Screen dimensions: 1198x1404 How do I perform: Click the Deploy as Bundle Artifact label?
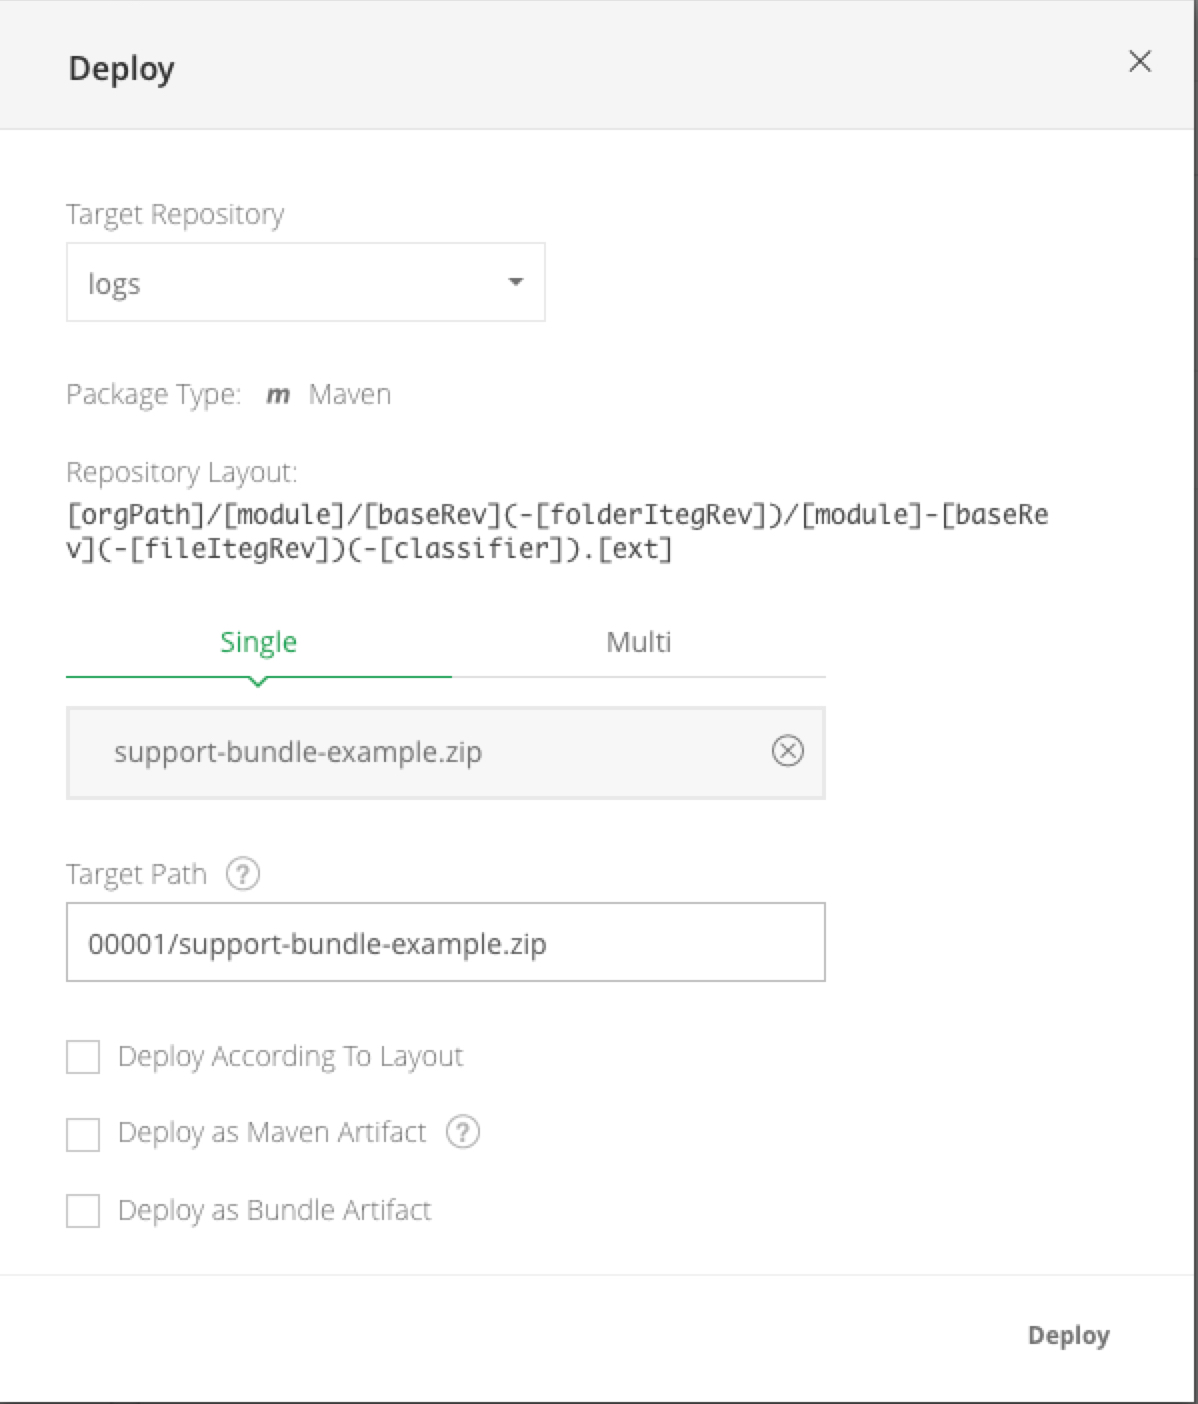click(274, 1210)
